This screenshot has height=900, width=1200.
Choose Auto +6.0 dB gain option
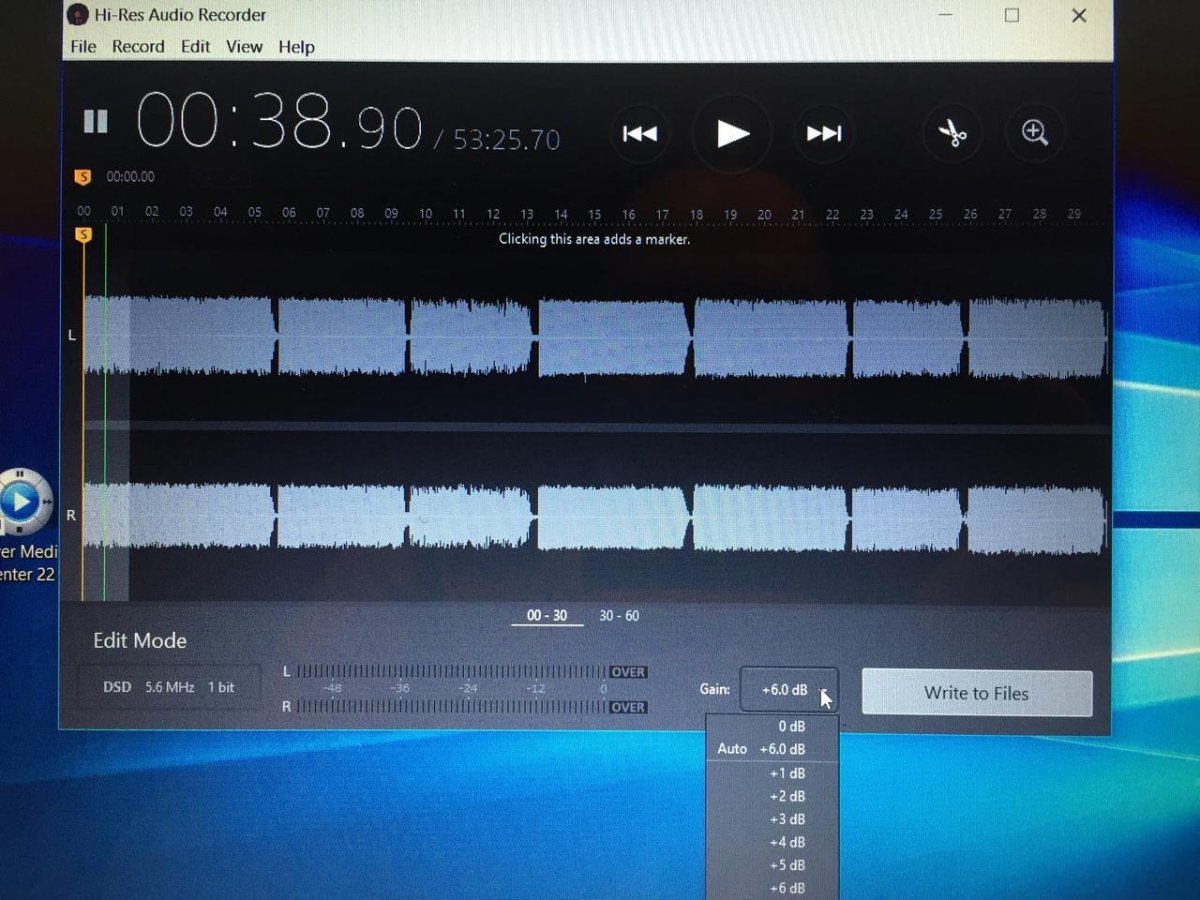[770, 749]
